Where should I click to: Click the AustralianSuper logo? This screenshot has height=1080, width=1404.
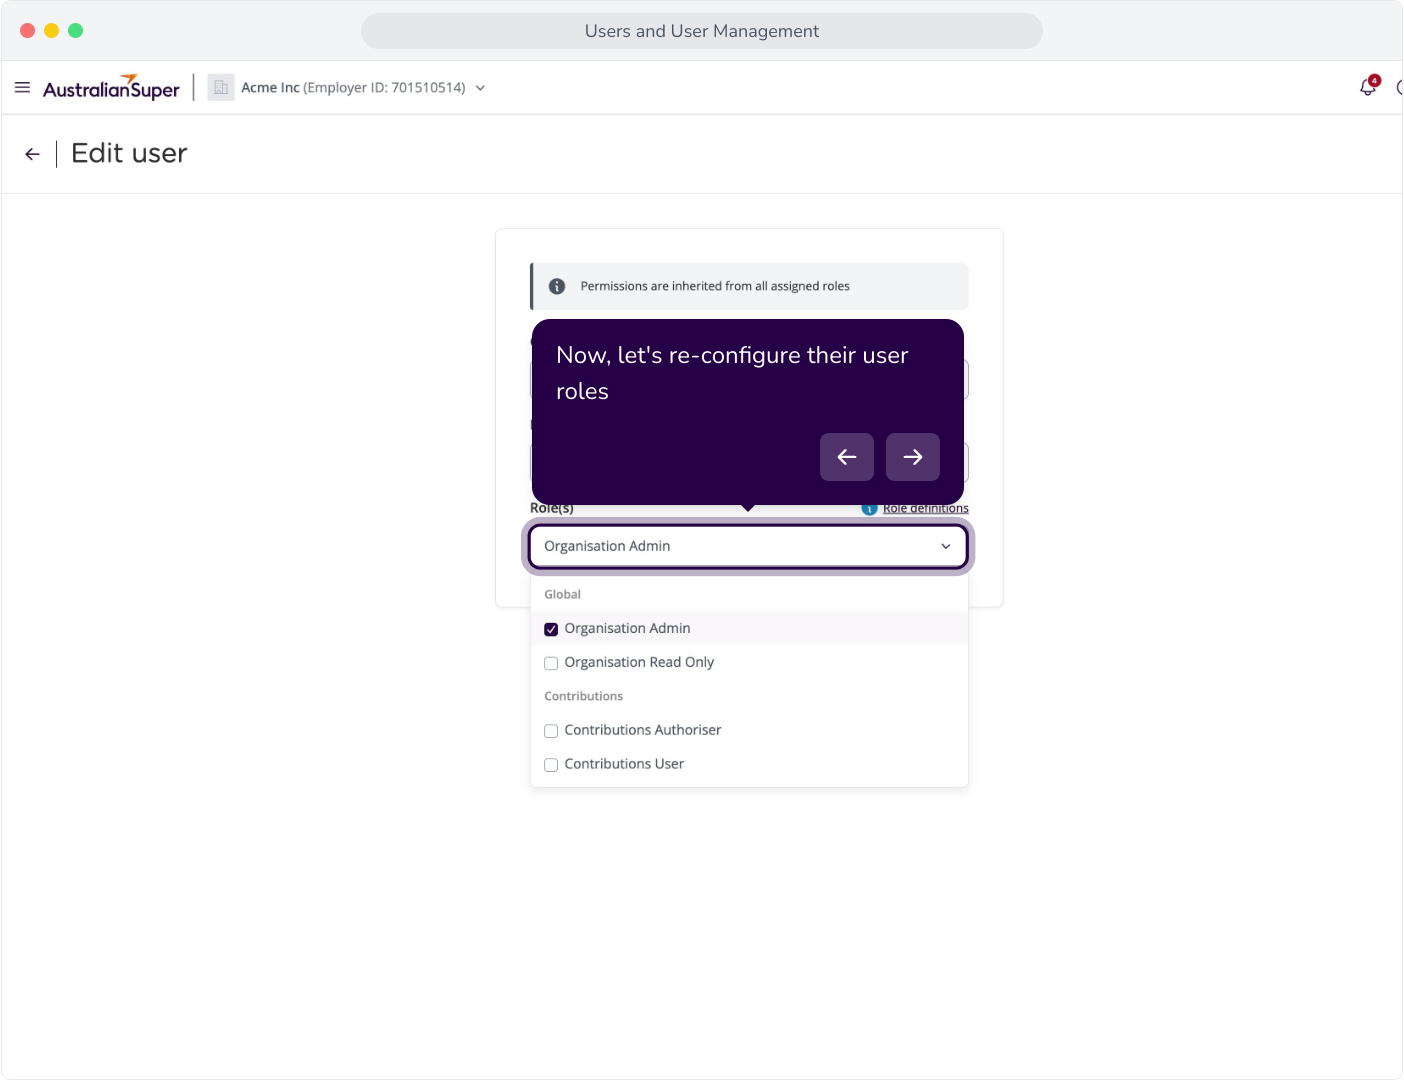click(x=111, y=88)
